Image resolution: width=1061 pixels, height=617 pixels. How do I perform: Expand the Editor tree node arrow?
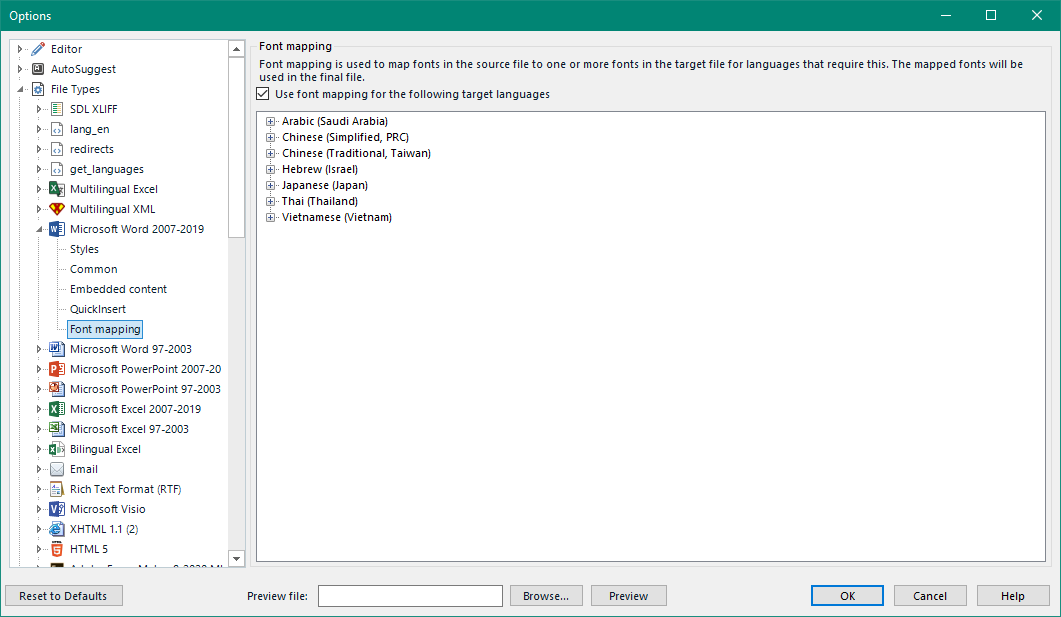click(20, 49)
